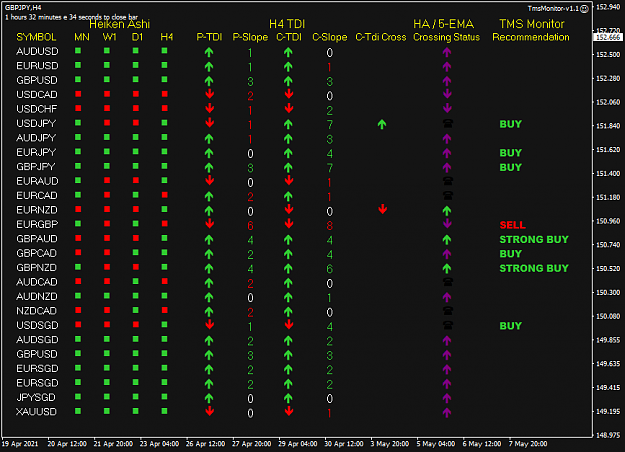Click the 3 May 20:00 date axis label

pyautogui.click(x=389, y=444)
